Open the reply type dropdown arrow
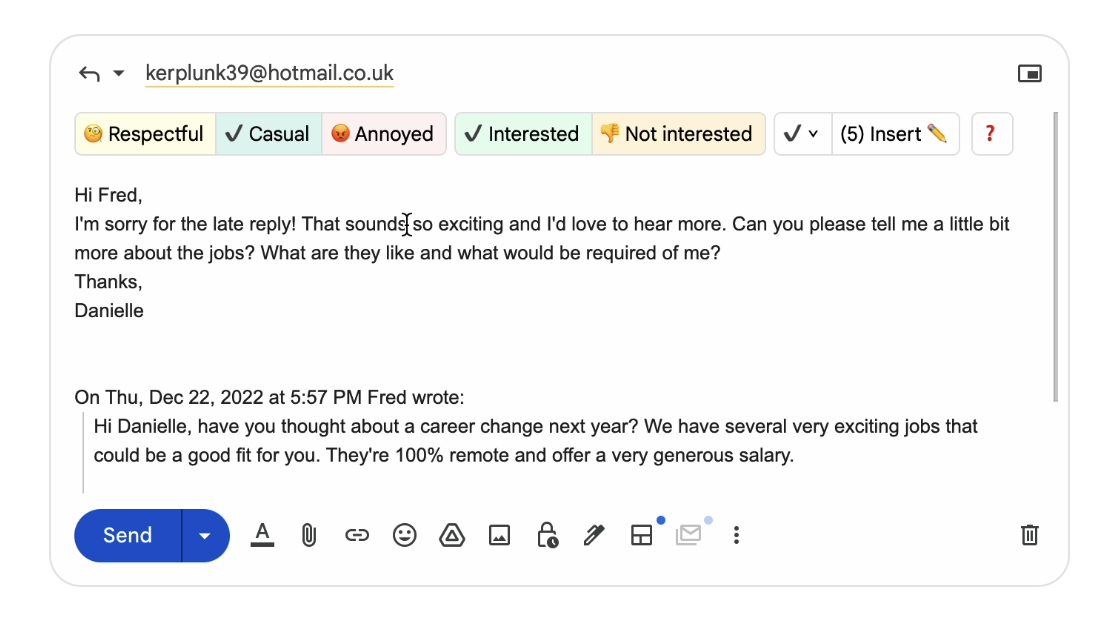This screenshot has width=1112, height=634. point(119,73)
